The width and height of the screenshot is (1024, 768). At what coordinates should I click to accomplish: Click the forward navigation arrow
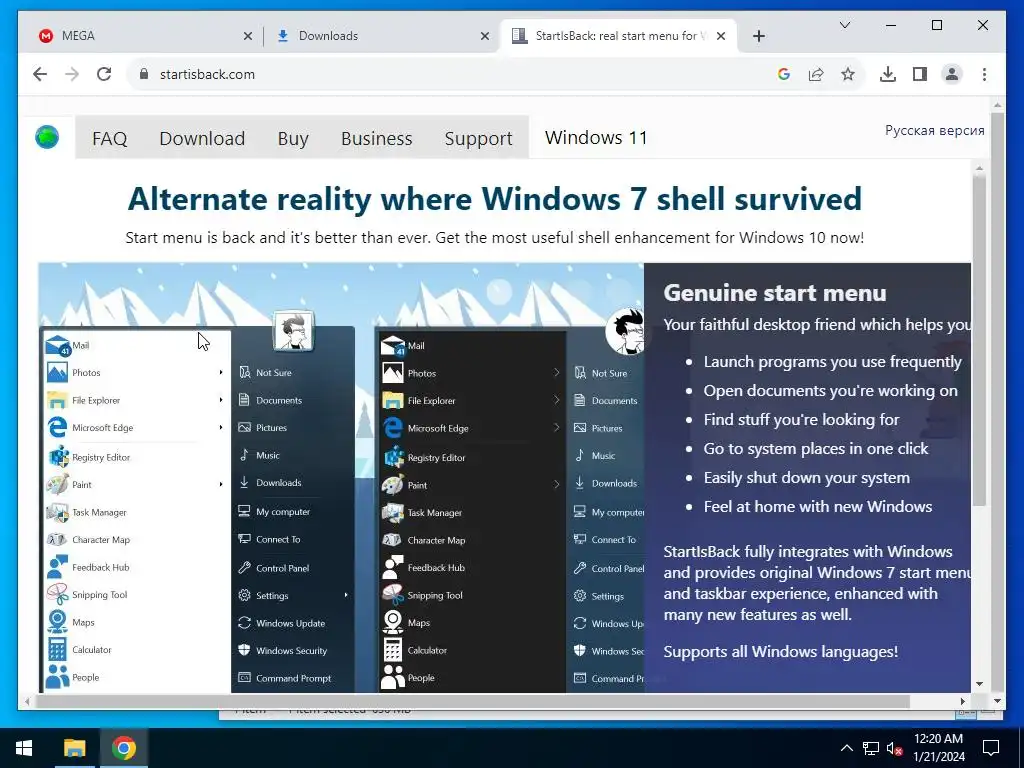pos(72,74)
